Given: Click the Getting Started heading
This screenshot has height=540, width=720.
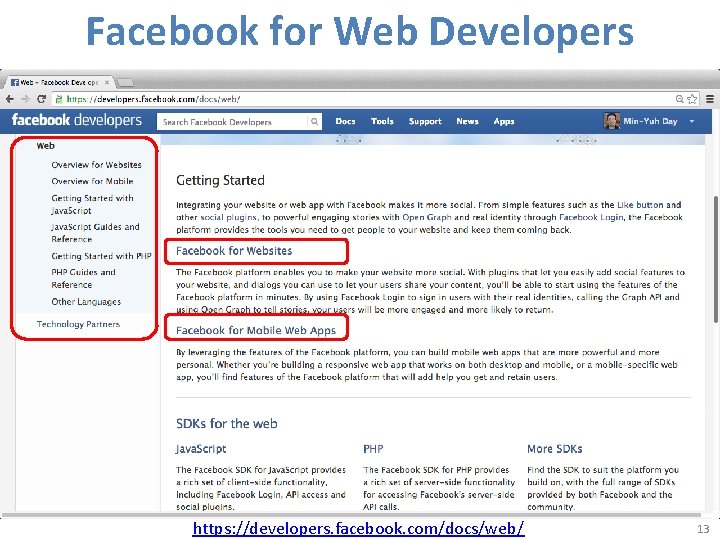Looking at the screenshot, I should [x=220, y=180].
